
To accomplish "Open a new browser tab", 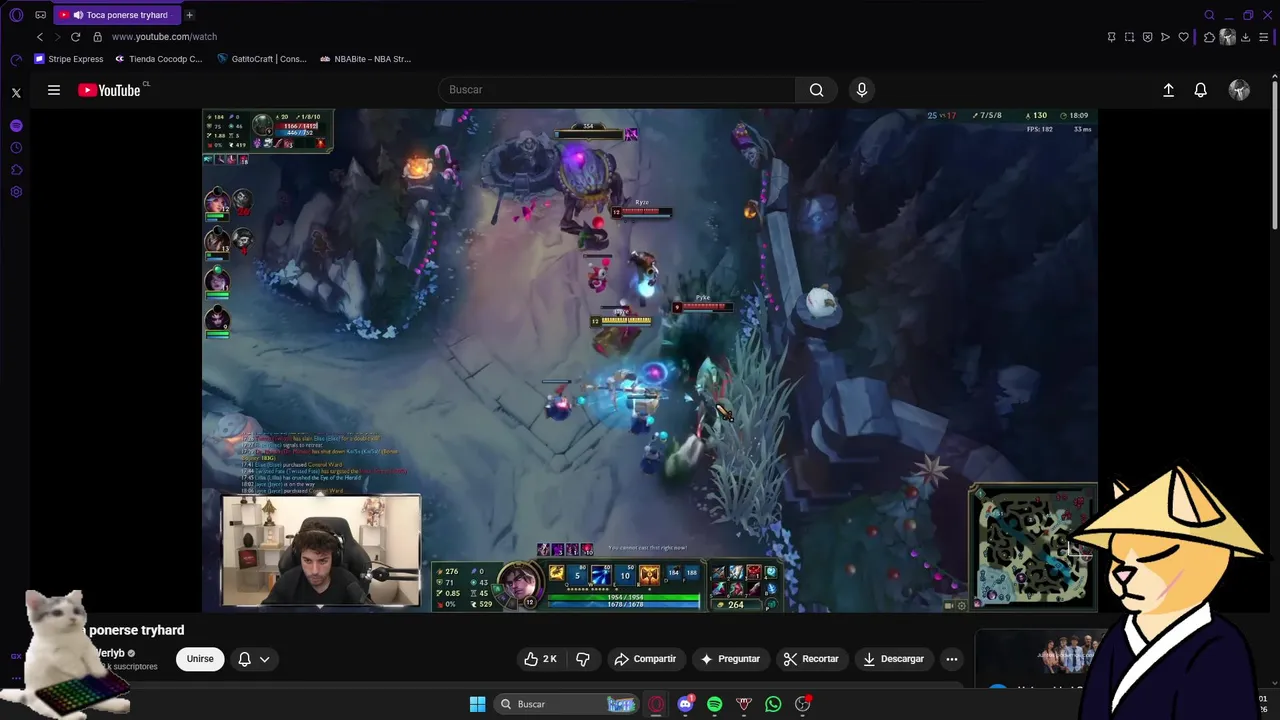I will (189, 15).
